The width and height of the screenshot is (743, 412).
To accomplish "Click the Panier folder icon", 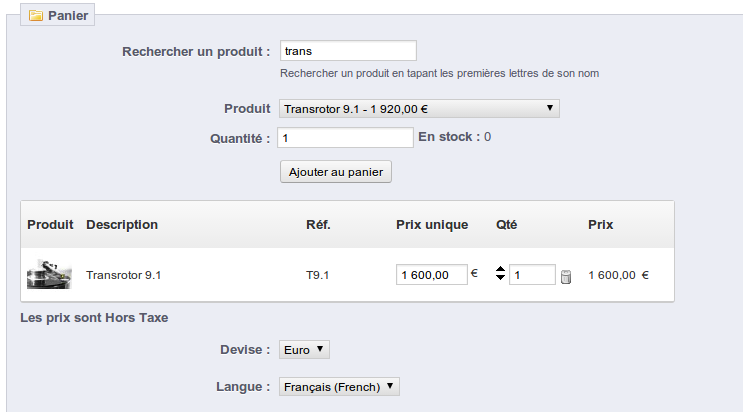I will tap(36, 16).
